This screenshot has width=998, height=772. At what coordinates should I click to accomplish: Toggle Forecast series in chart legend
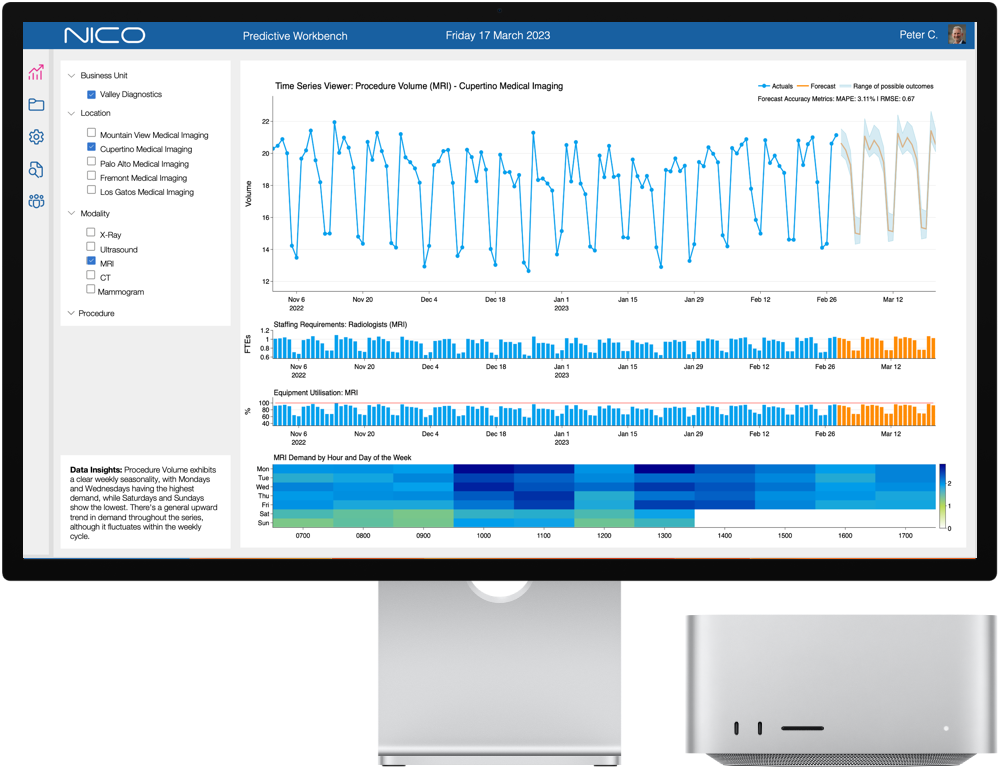point(818,87)
